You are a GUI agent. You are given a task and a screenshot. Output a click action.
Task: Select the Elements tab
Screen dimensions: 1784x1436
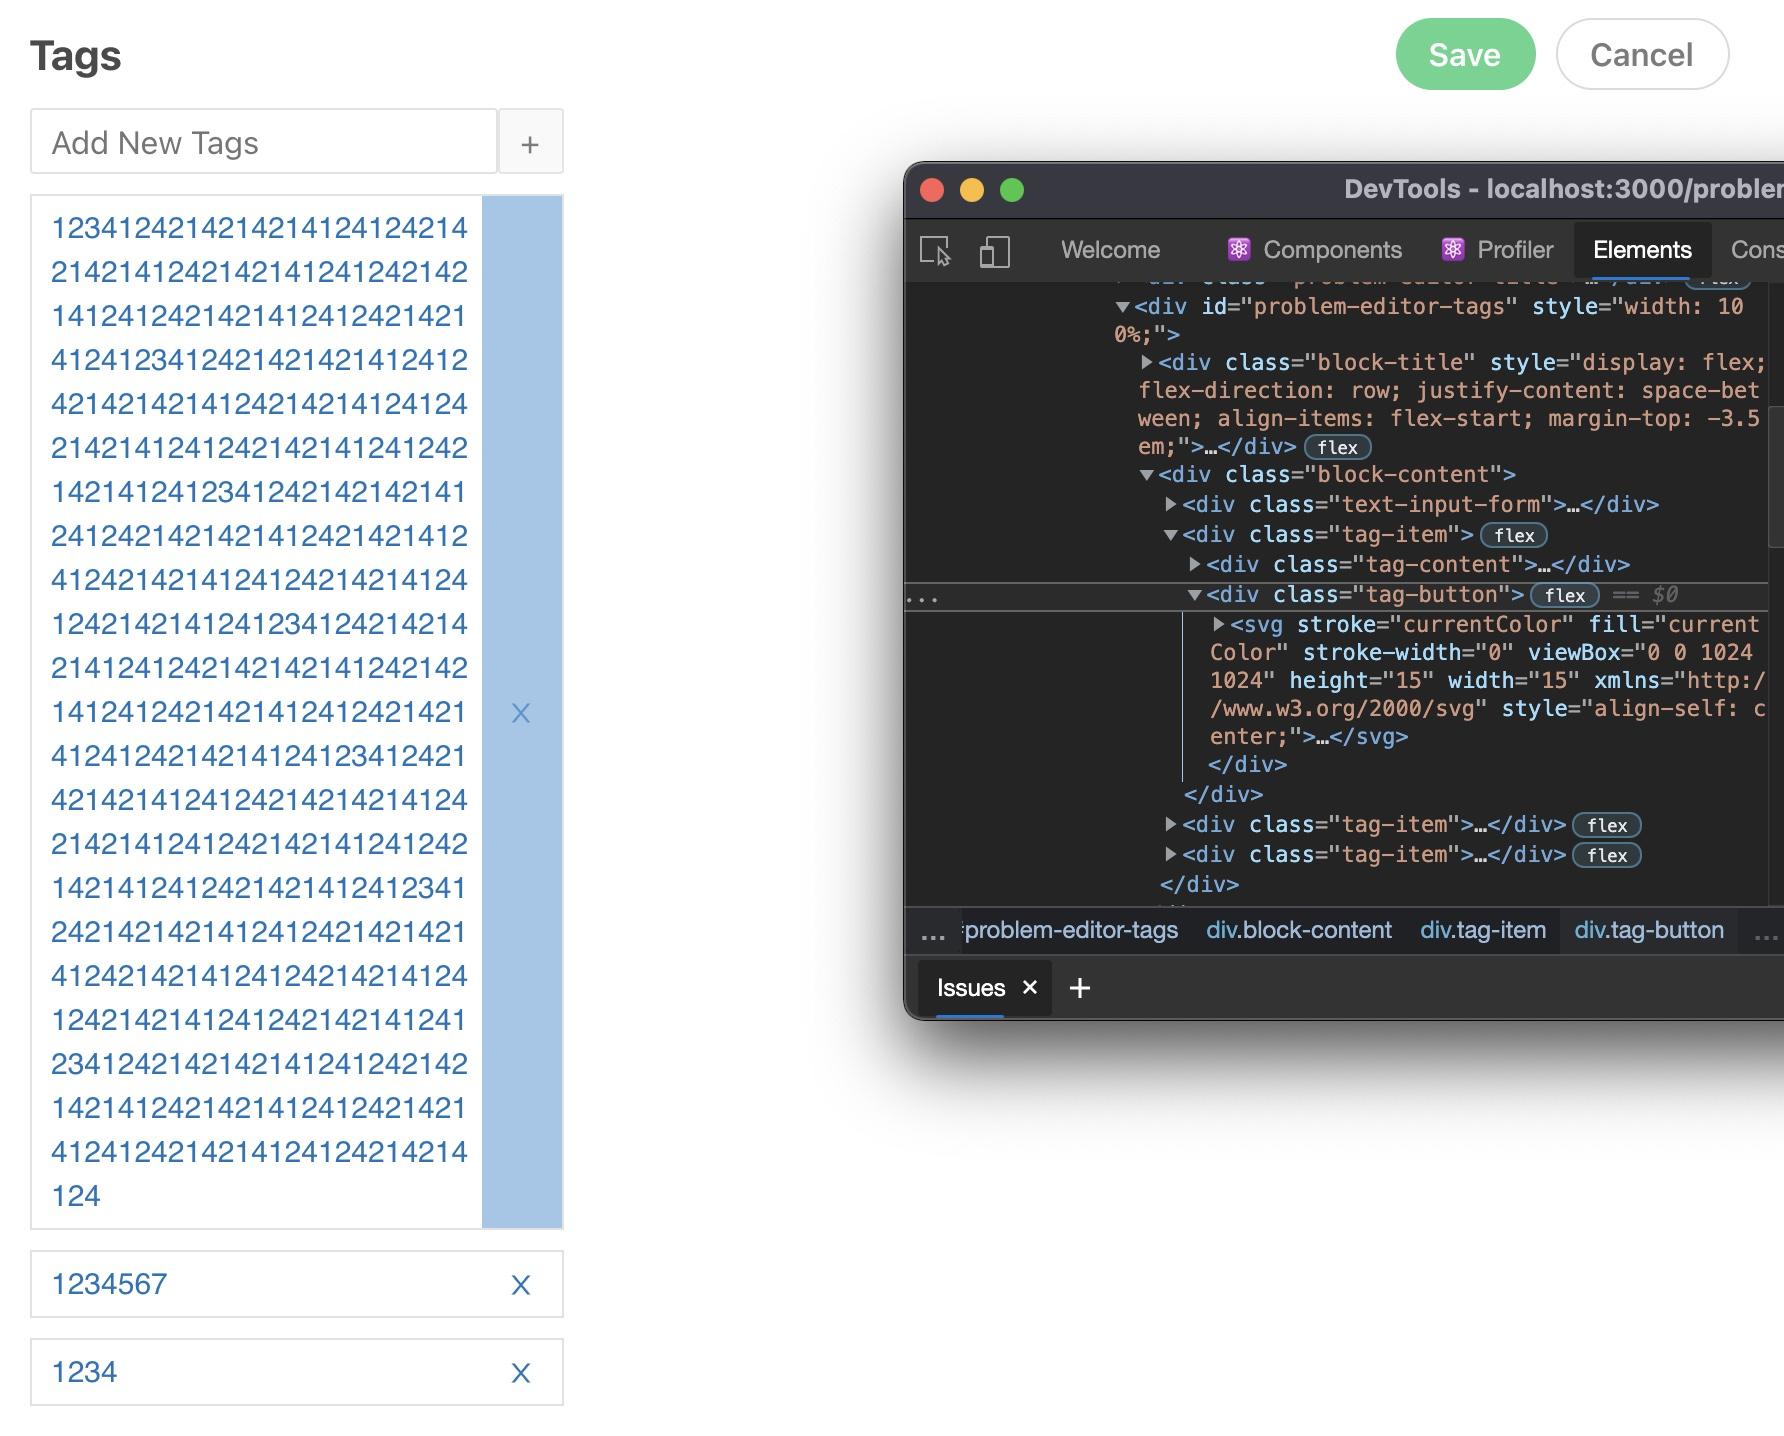point(1642,250)
